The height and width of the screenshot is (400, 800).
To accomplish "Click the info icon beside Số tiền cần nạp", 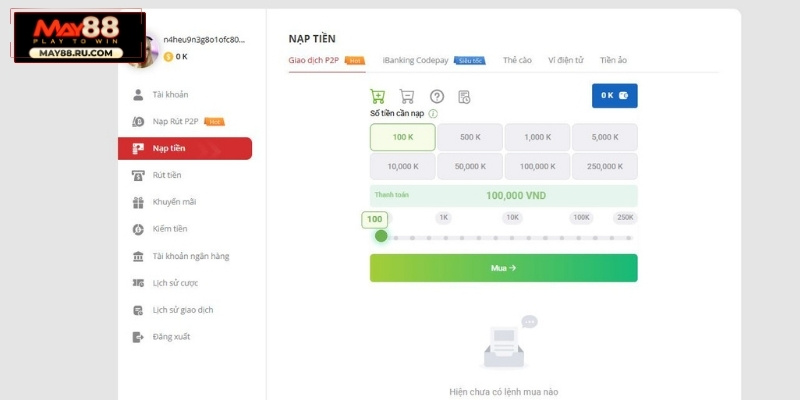I will click(x=433, y=114).
